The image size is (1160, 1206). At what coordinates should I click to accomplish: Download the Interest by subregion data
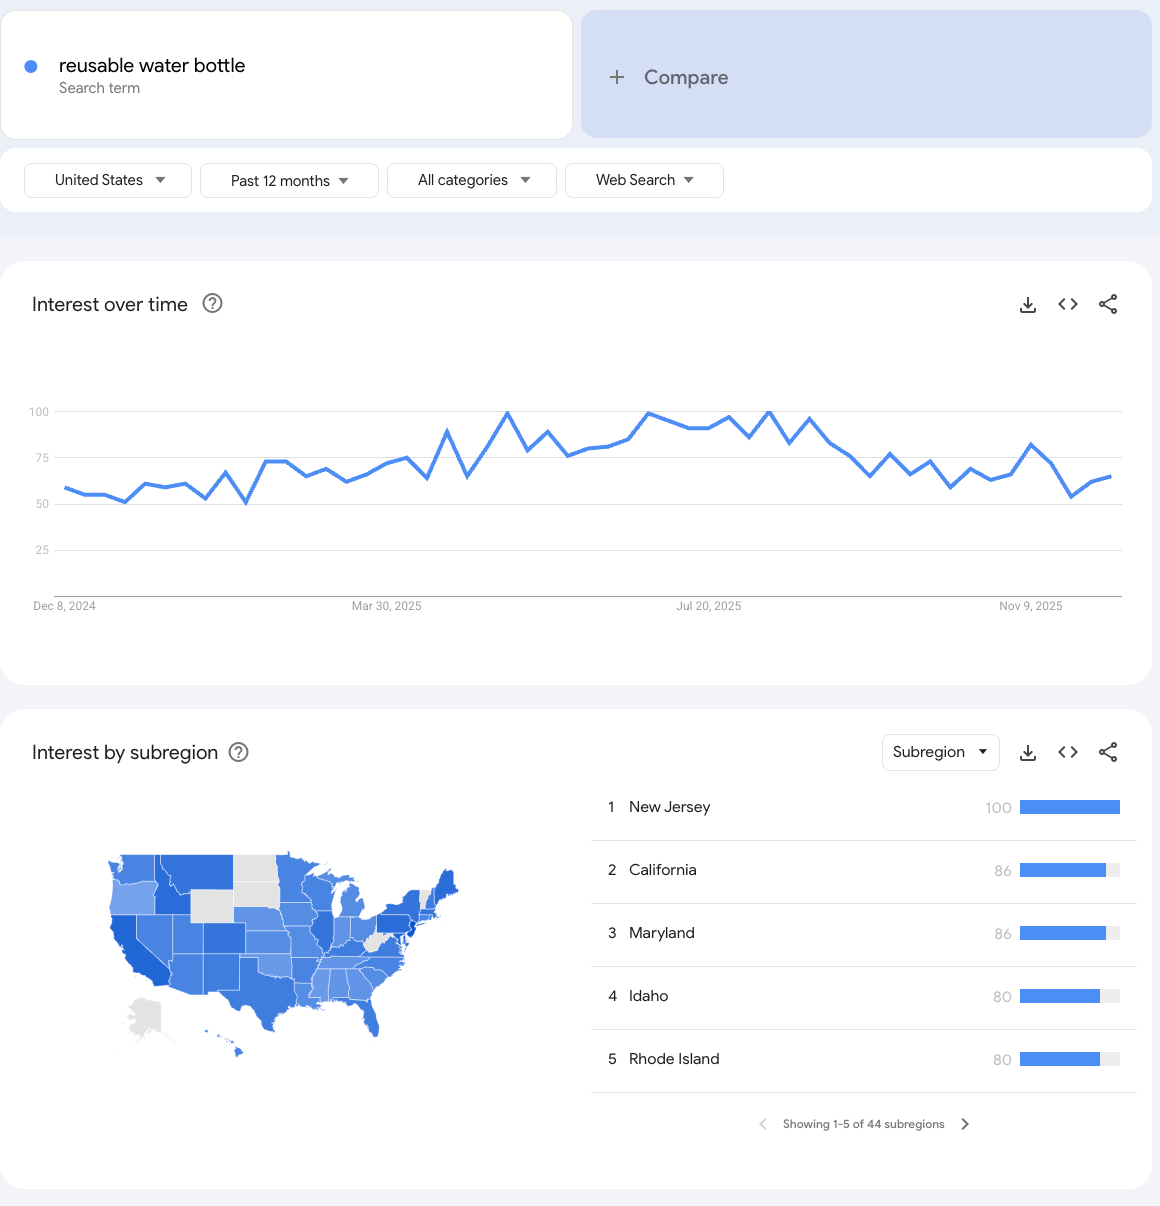point(1028,752)
